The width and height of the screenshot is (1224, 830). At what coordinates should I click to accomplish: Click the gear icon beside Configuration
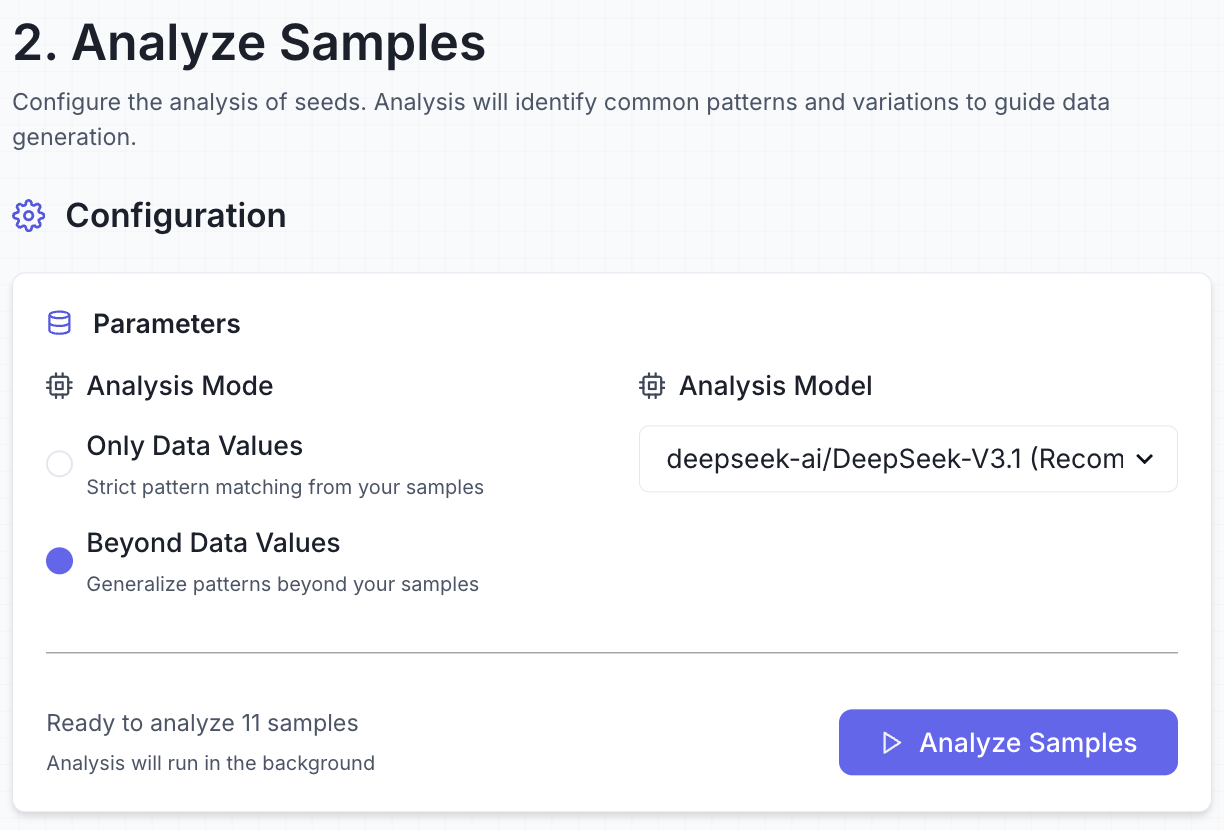(x=28, y=216)
